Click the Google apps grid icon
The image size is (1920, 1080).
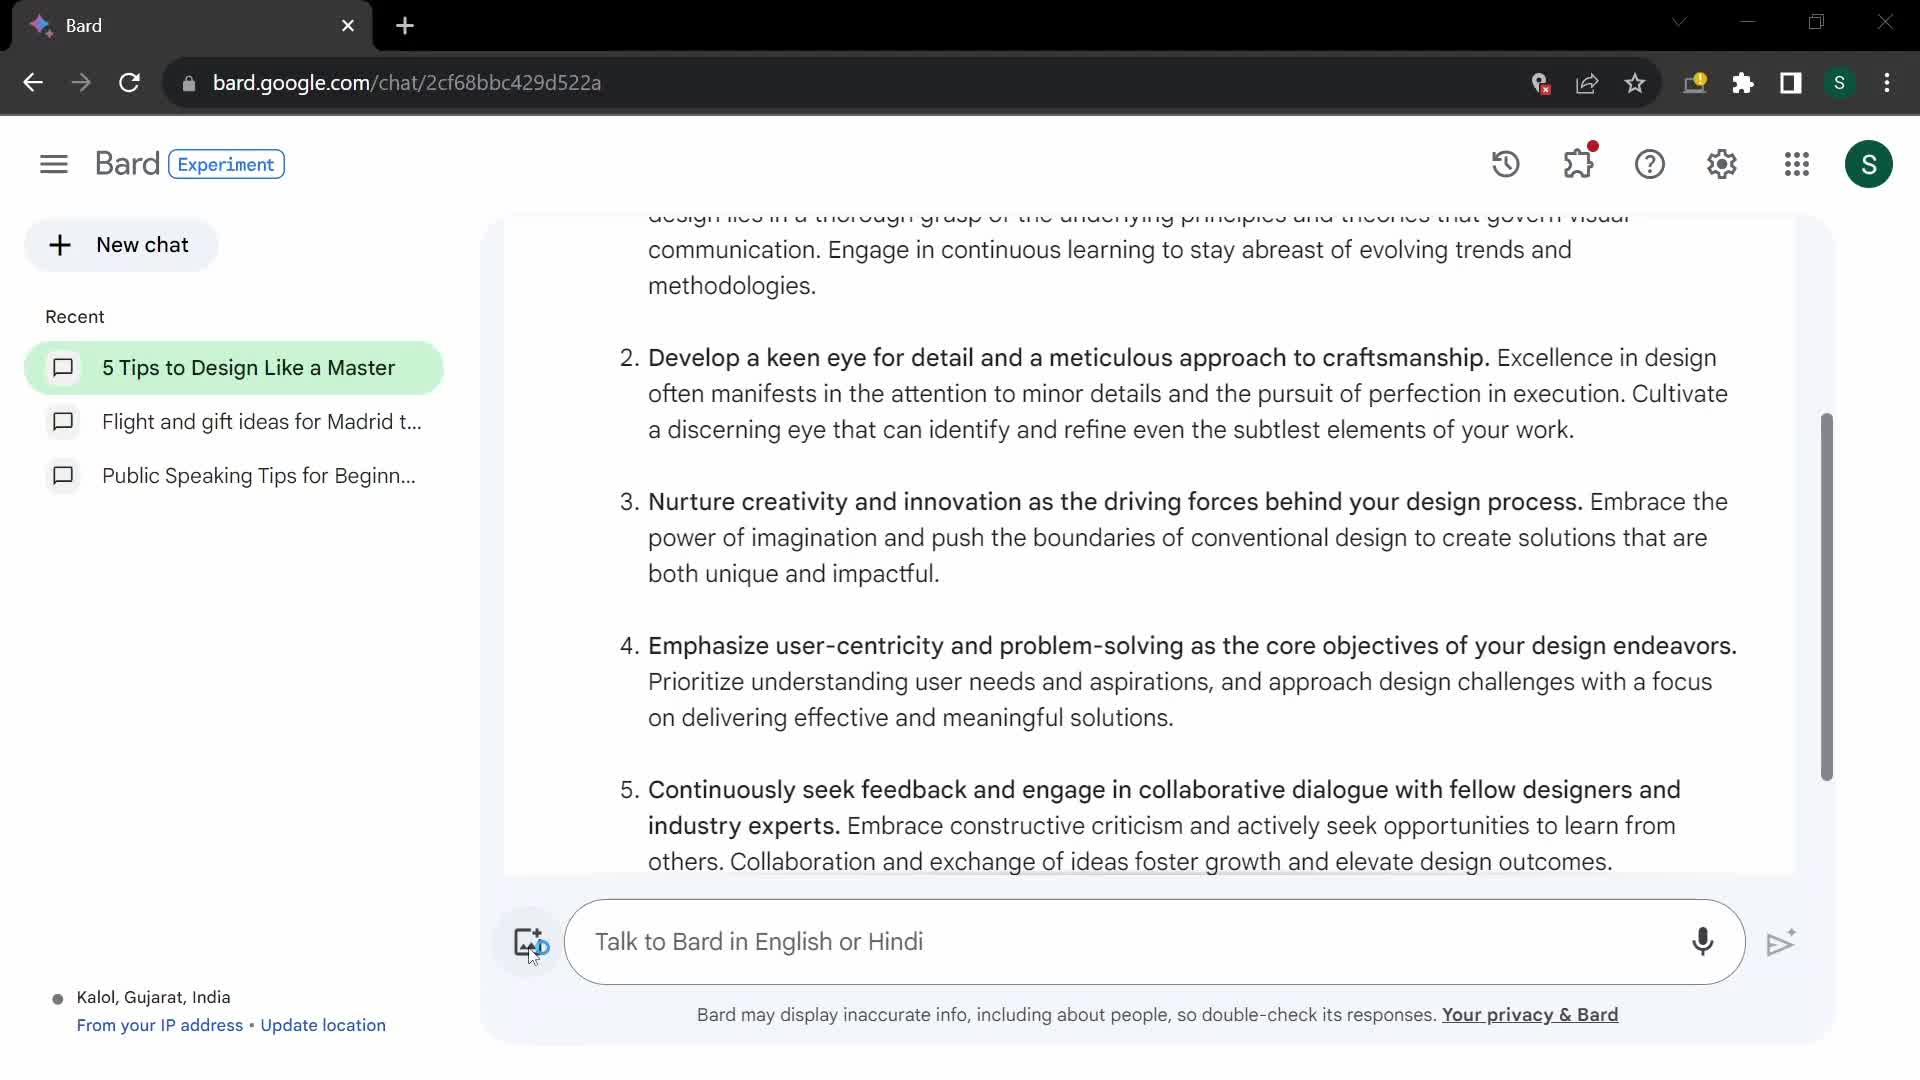1795,162
